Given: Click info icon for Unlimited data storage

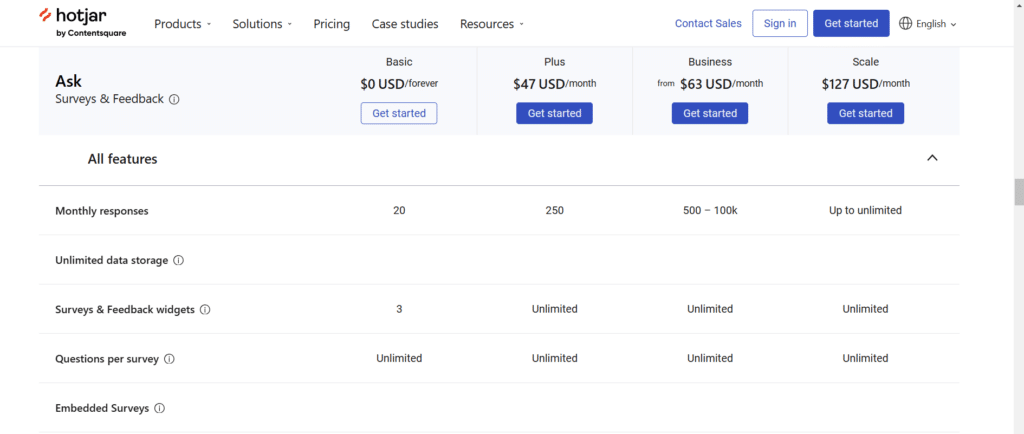Looking at the screenshot, I should [x=178, y=260].
